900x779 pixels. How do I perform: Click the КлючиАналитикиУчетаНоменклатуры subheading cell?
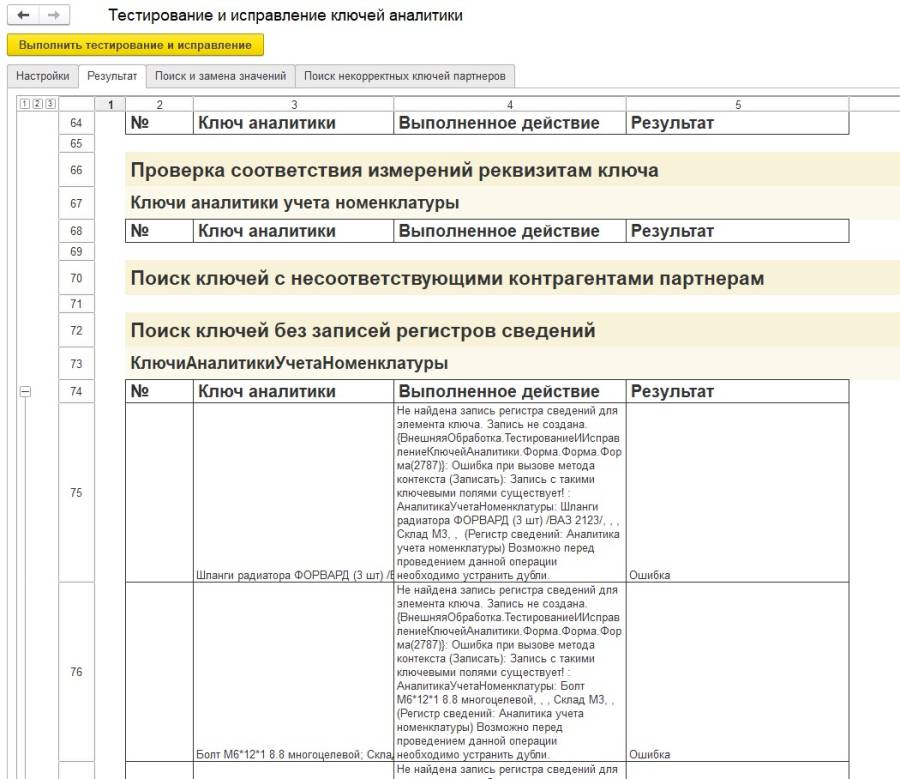pyautogui.click(x=290, y=363)
